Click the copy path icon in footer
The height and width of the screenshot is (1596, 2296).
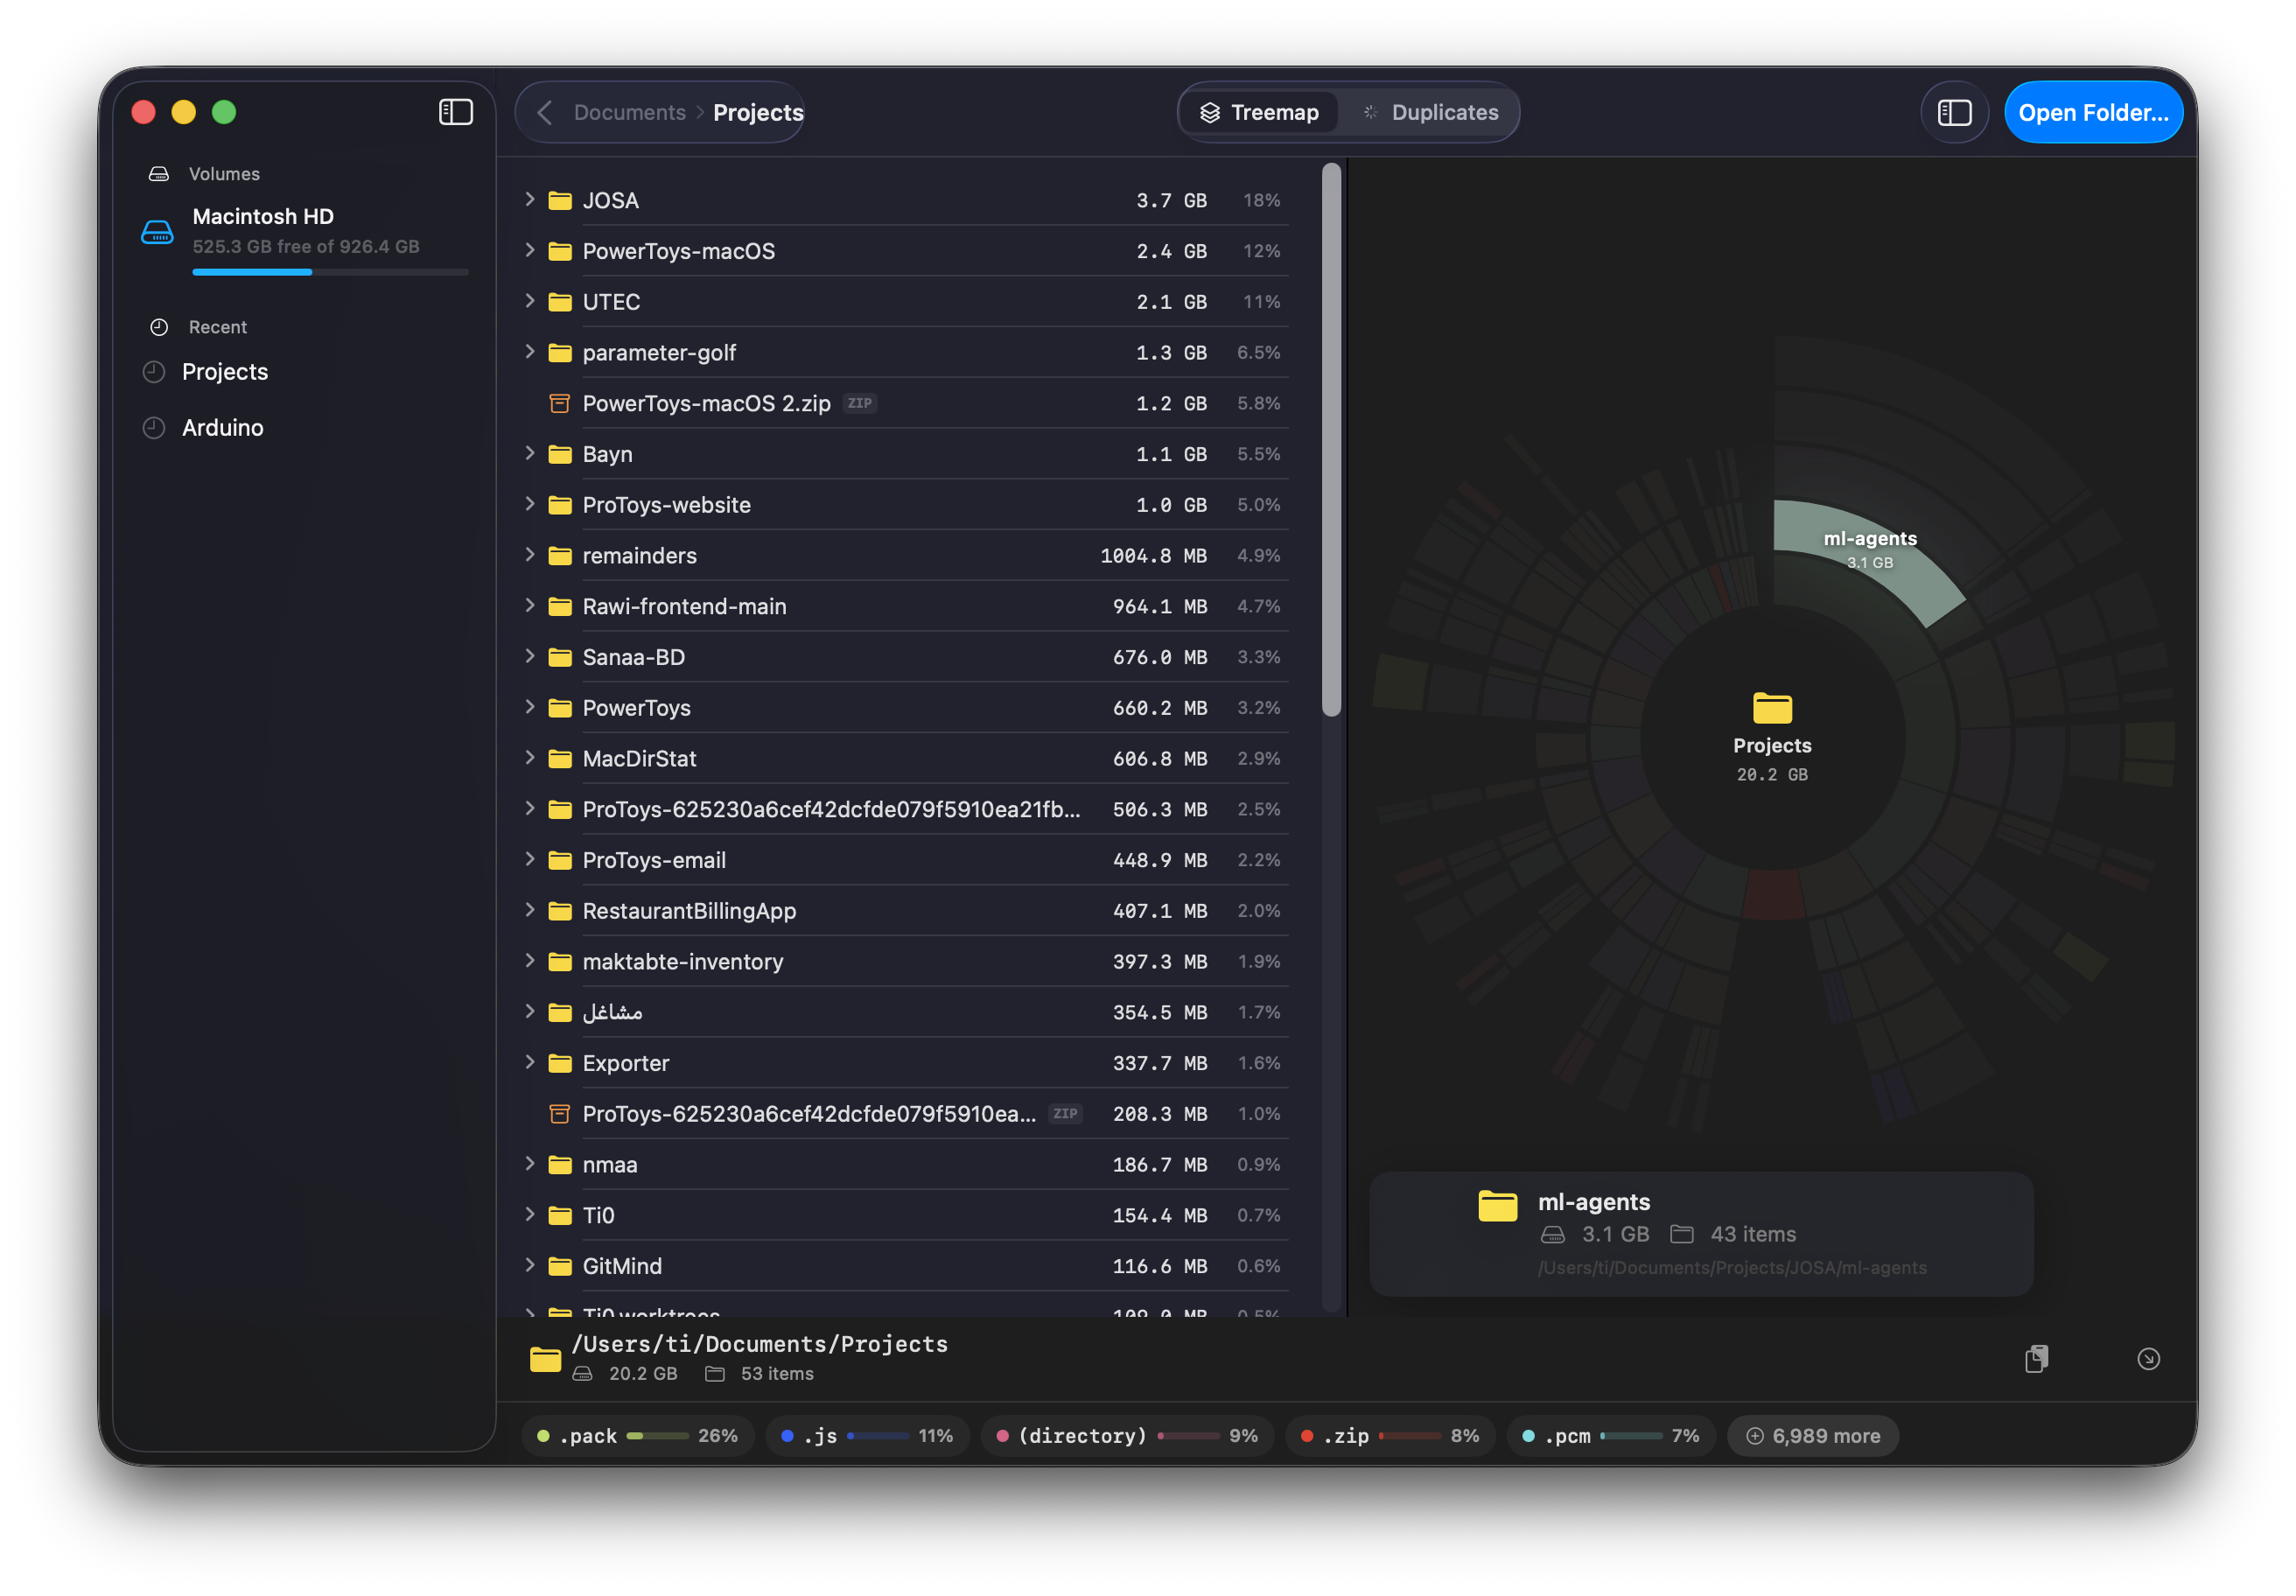2036,1358
